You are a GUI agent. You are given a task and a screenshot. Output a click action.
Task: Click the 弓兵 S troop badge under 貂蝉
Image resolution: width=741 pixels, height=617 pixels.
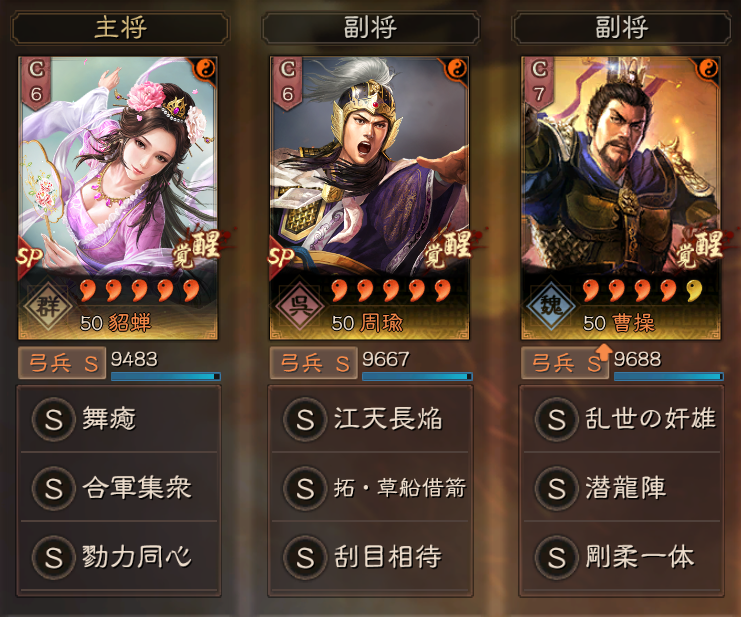[x=61, y=363]
